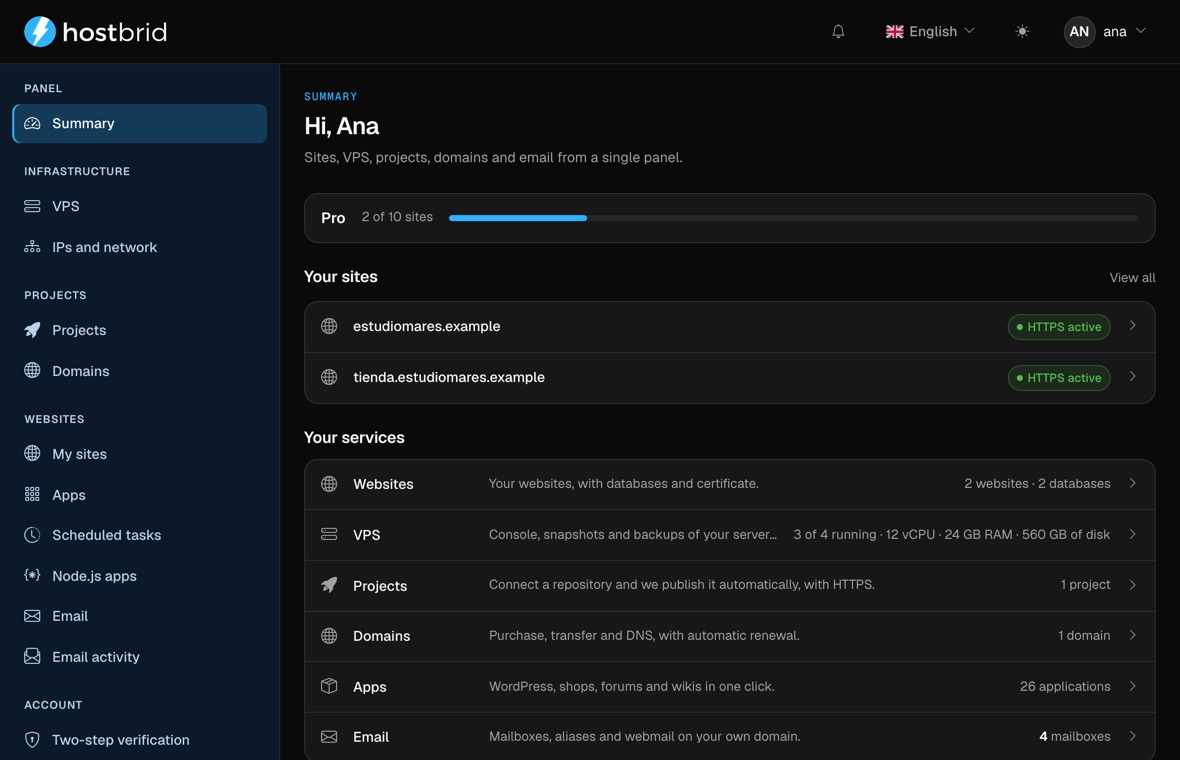Click the Apps service box icon
This screenshot has height=760, width=1180.
(329, 686)
